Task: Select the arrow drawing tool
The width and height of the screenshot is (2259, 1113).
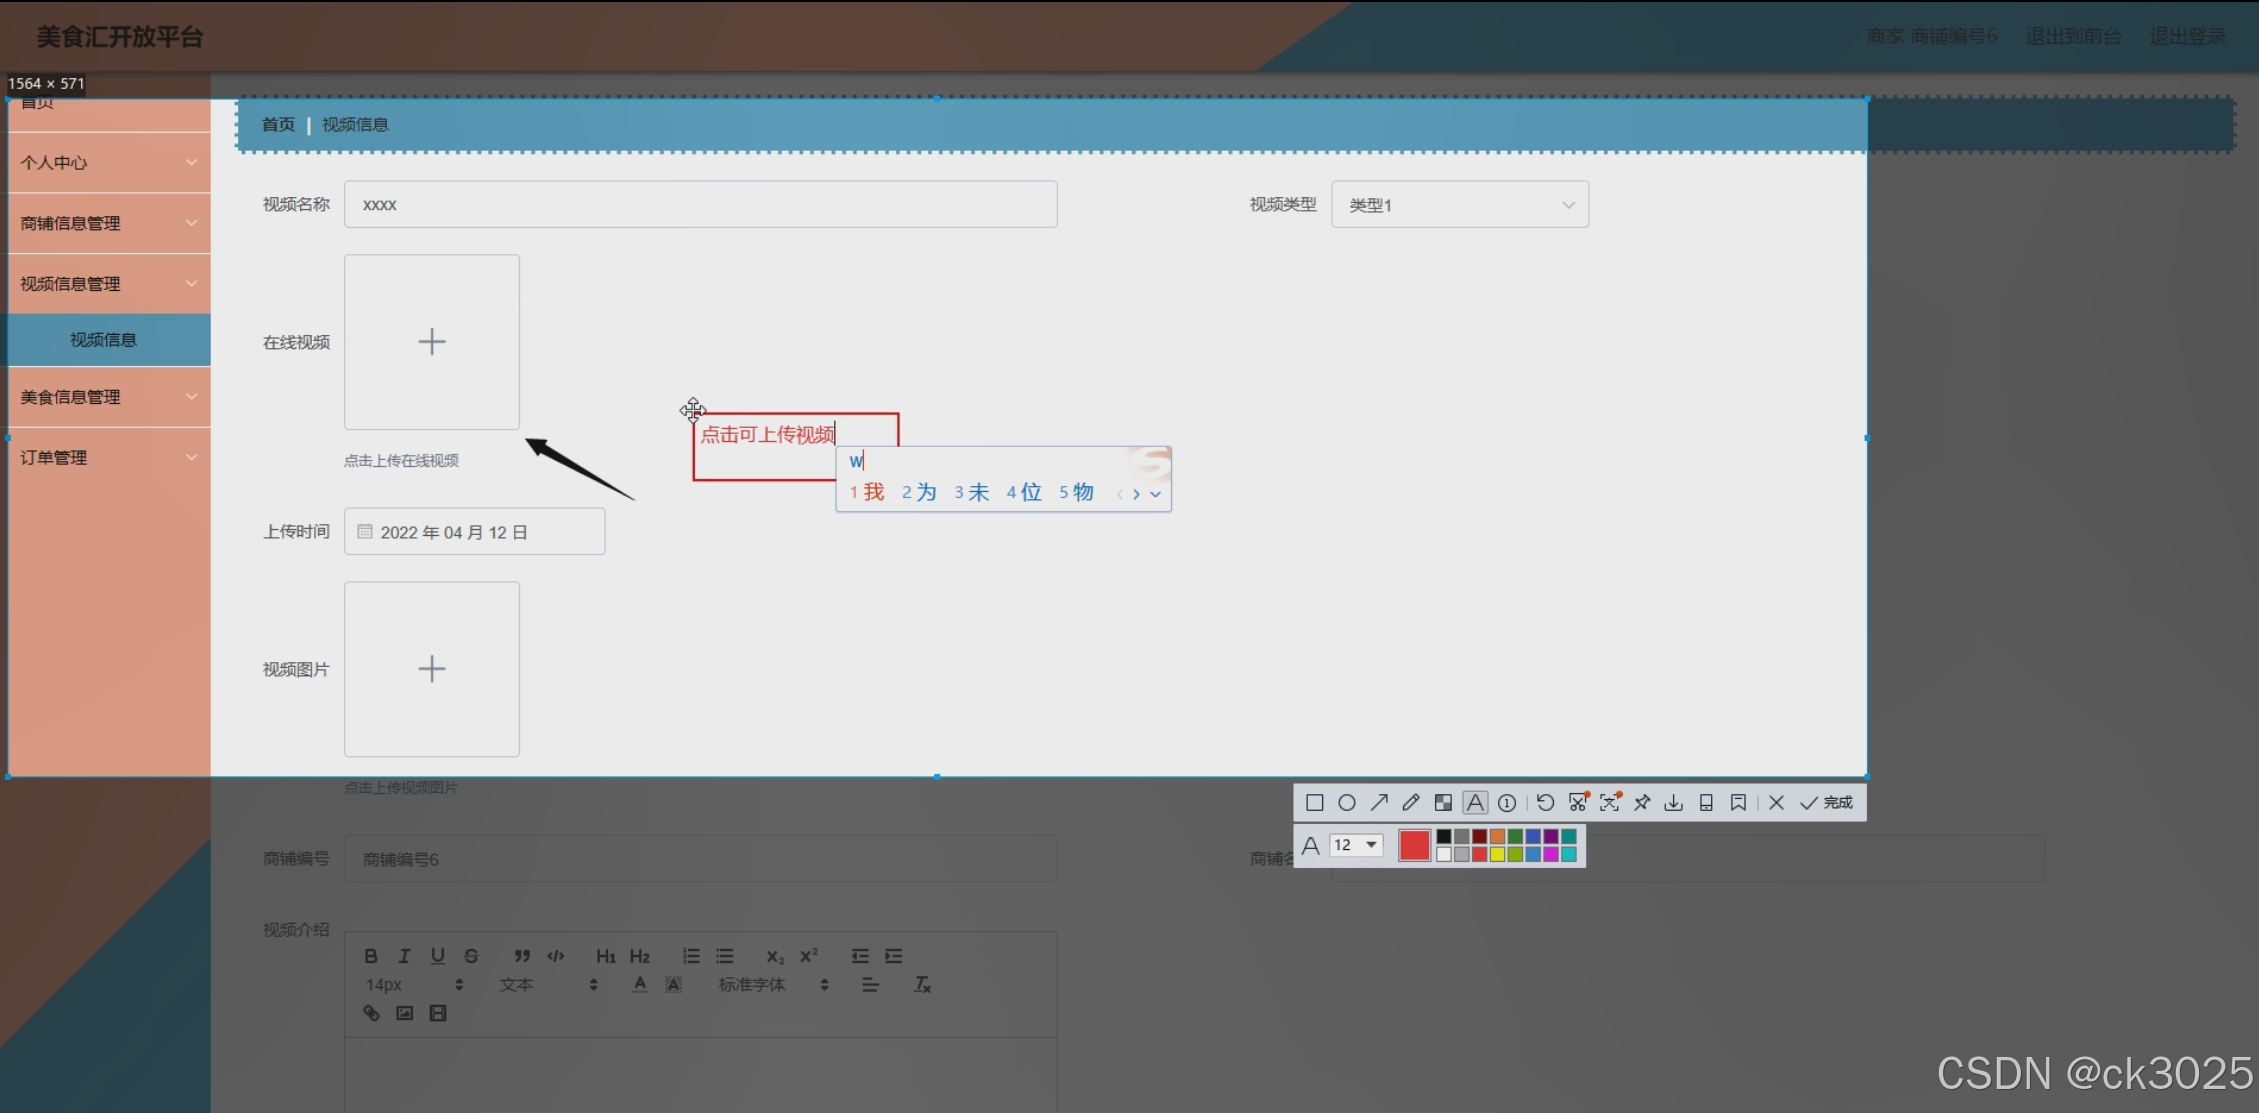Action: [x=1379, y=803]
